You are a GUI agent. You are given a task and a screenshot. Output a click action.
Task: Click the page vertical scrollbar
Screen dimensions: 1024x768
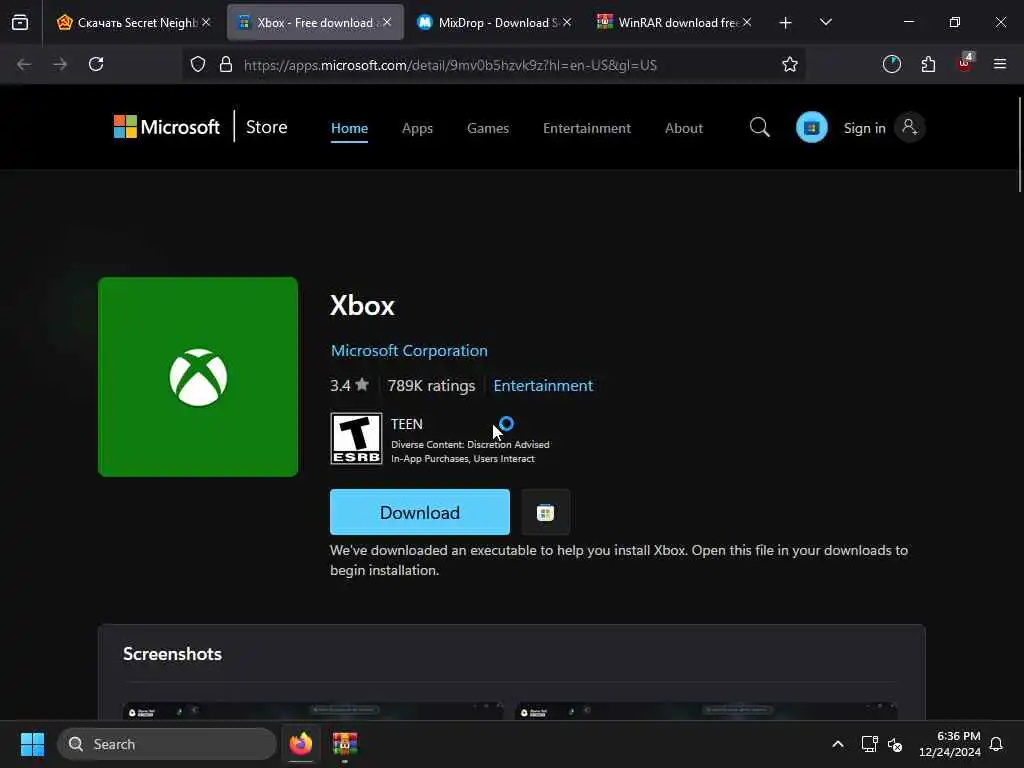pyautogui.click(x=1019, y=144)
